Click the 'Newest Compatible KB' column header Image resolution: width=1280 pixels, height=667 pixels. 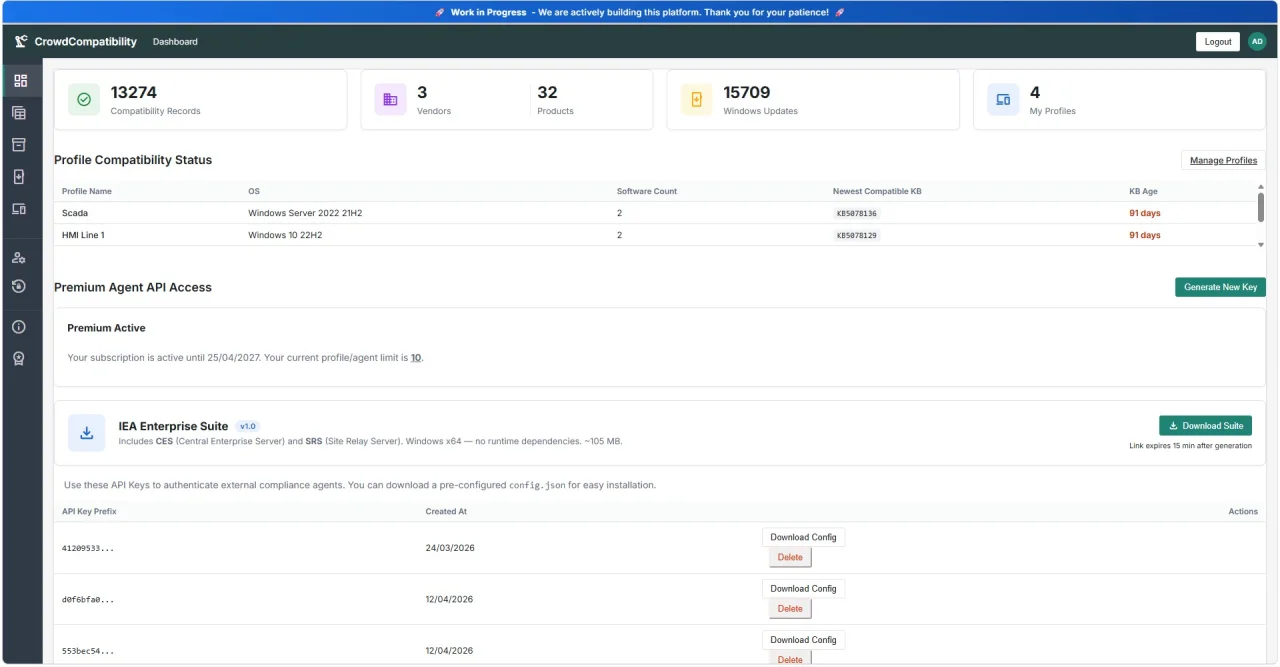(x=877, y=191)
